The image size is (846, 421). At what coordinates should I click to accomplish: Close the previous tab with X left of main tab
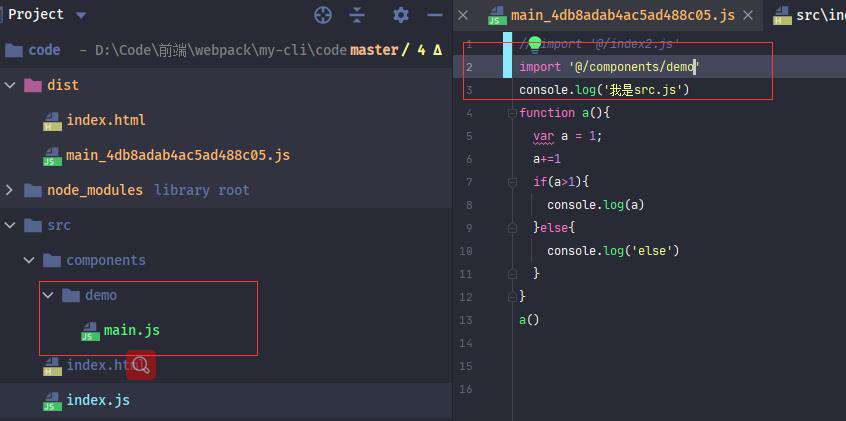(x=463, y=15)
